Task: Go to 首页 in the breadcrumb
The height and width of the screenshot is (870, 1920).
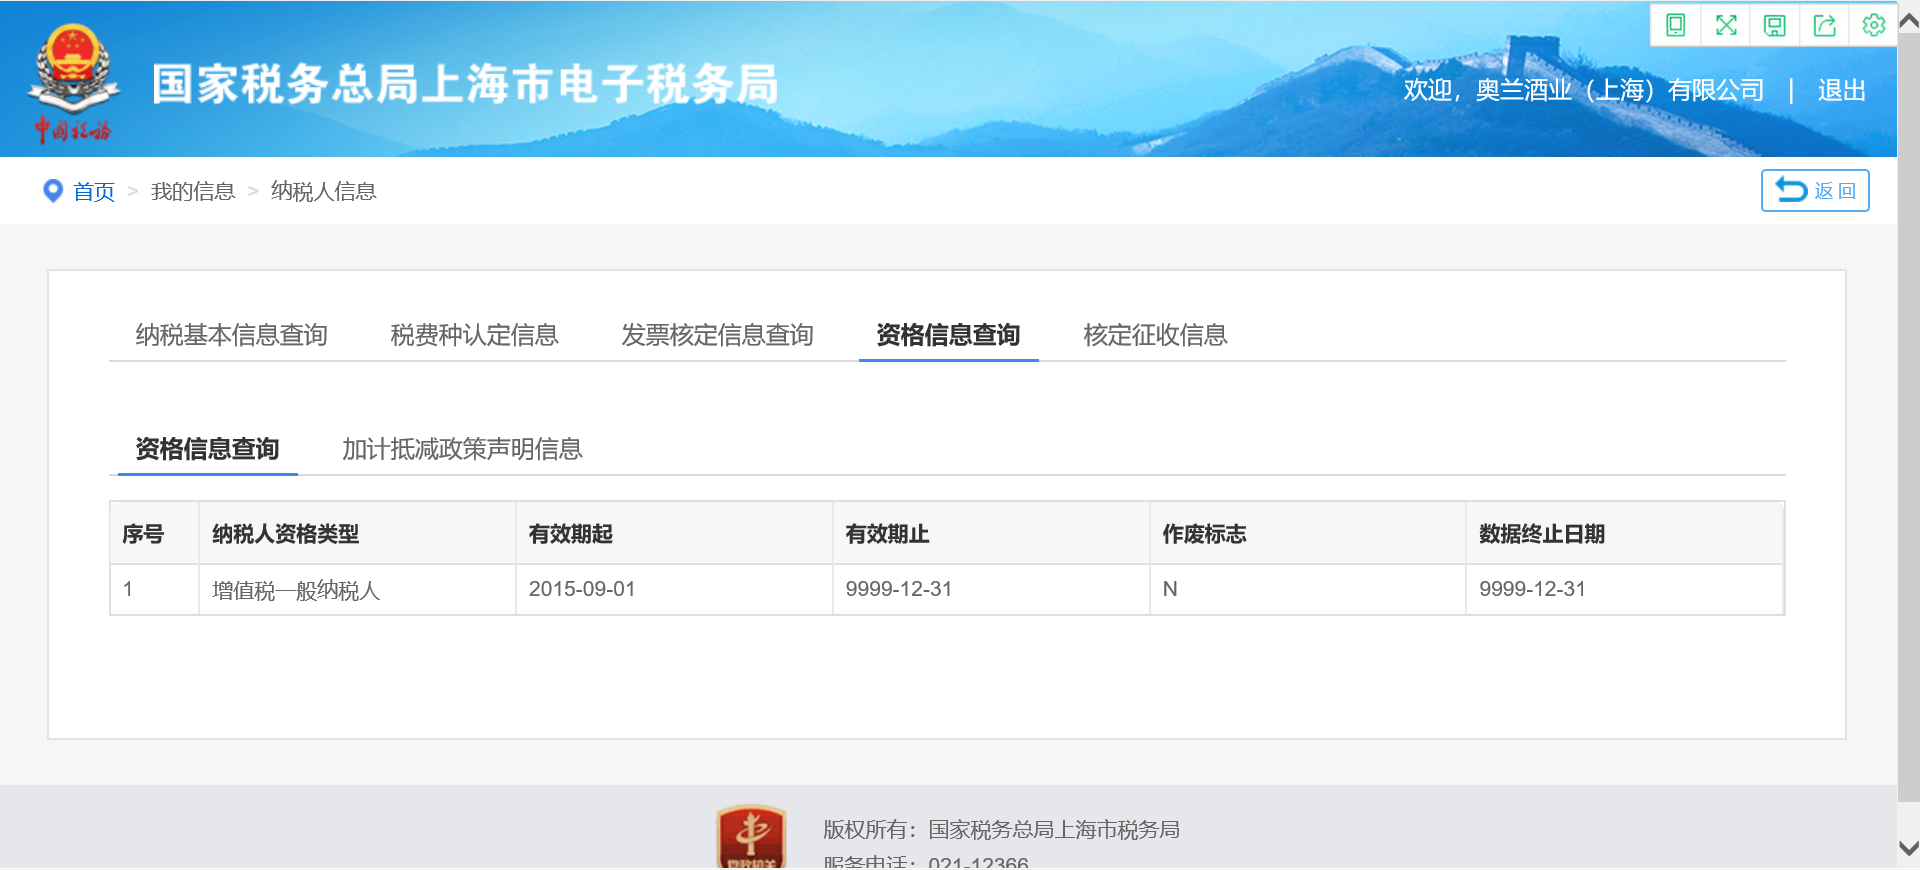Action: 94,191
